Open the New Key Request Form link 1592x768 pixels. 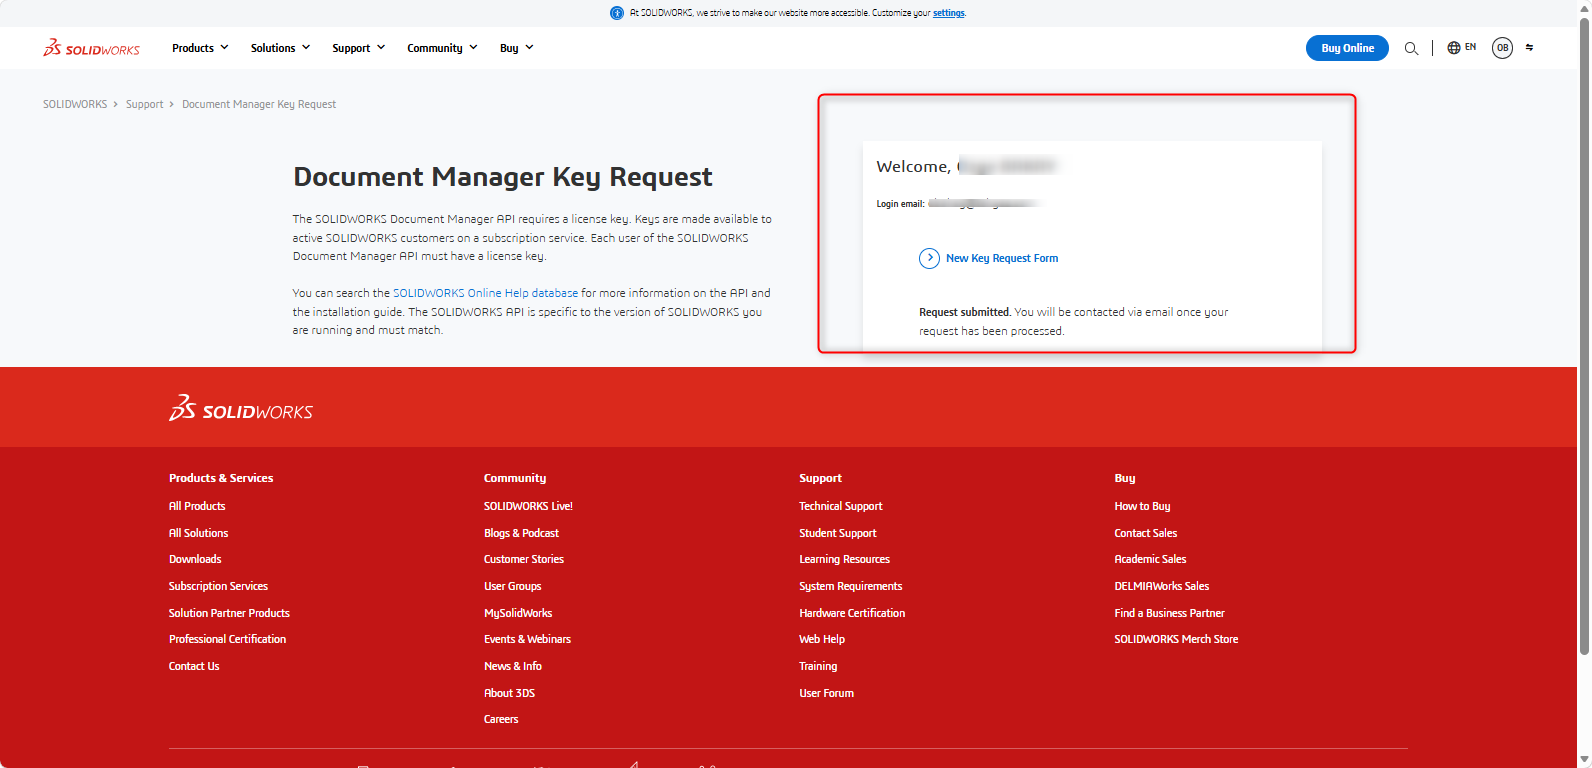[1002, 258]
